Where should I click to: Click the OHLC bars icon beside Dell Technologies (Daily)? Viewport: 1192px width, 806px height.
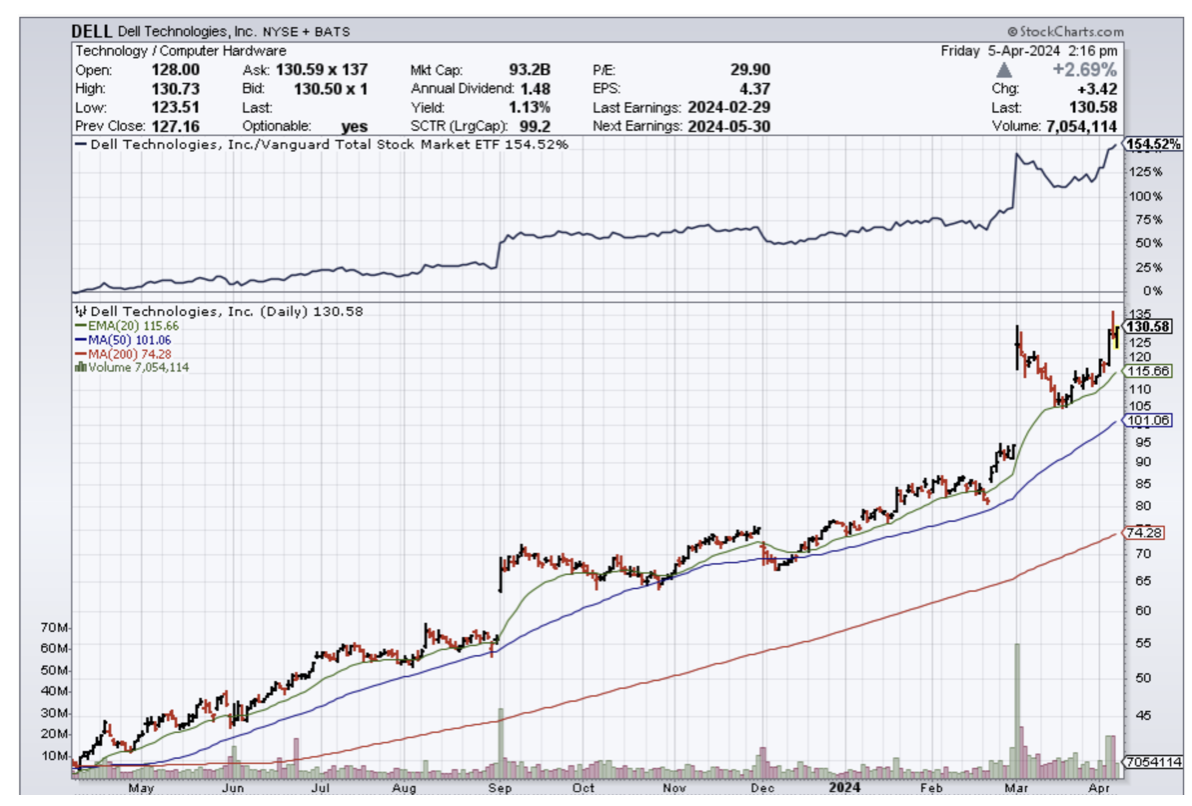pyautogui.click(x=81, y=311)
